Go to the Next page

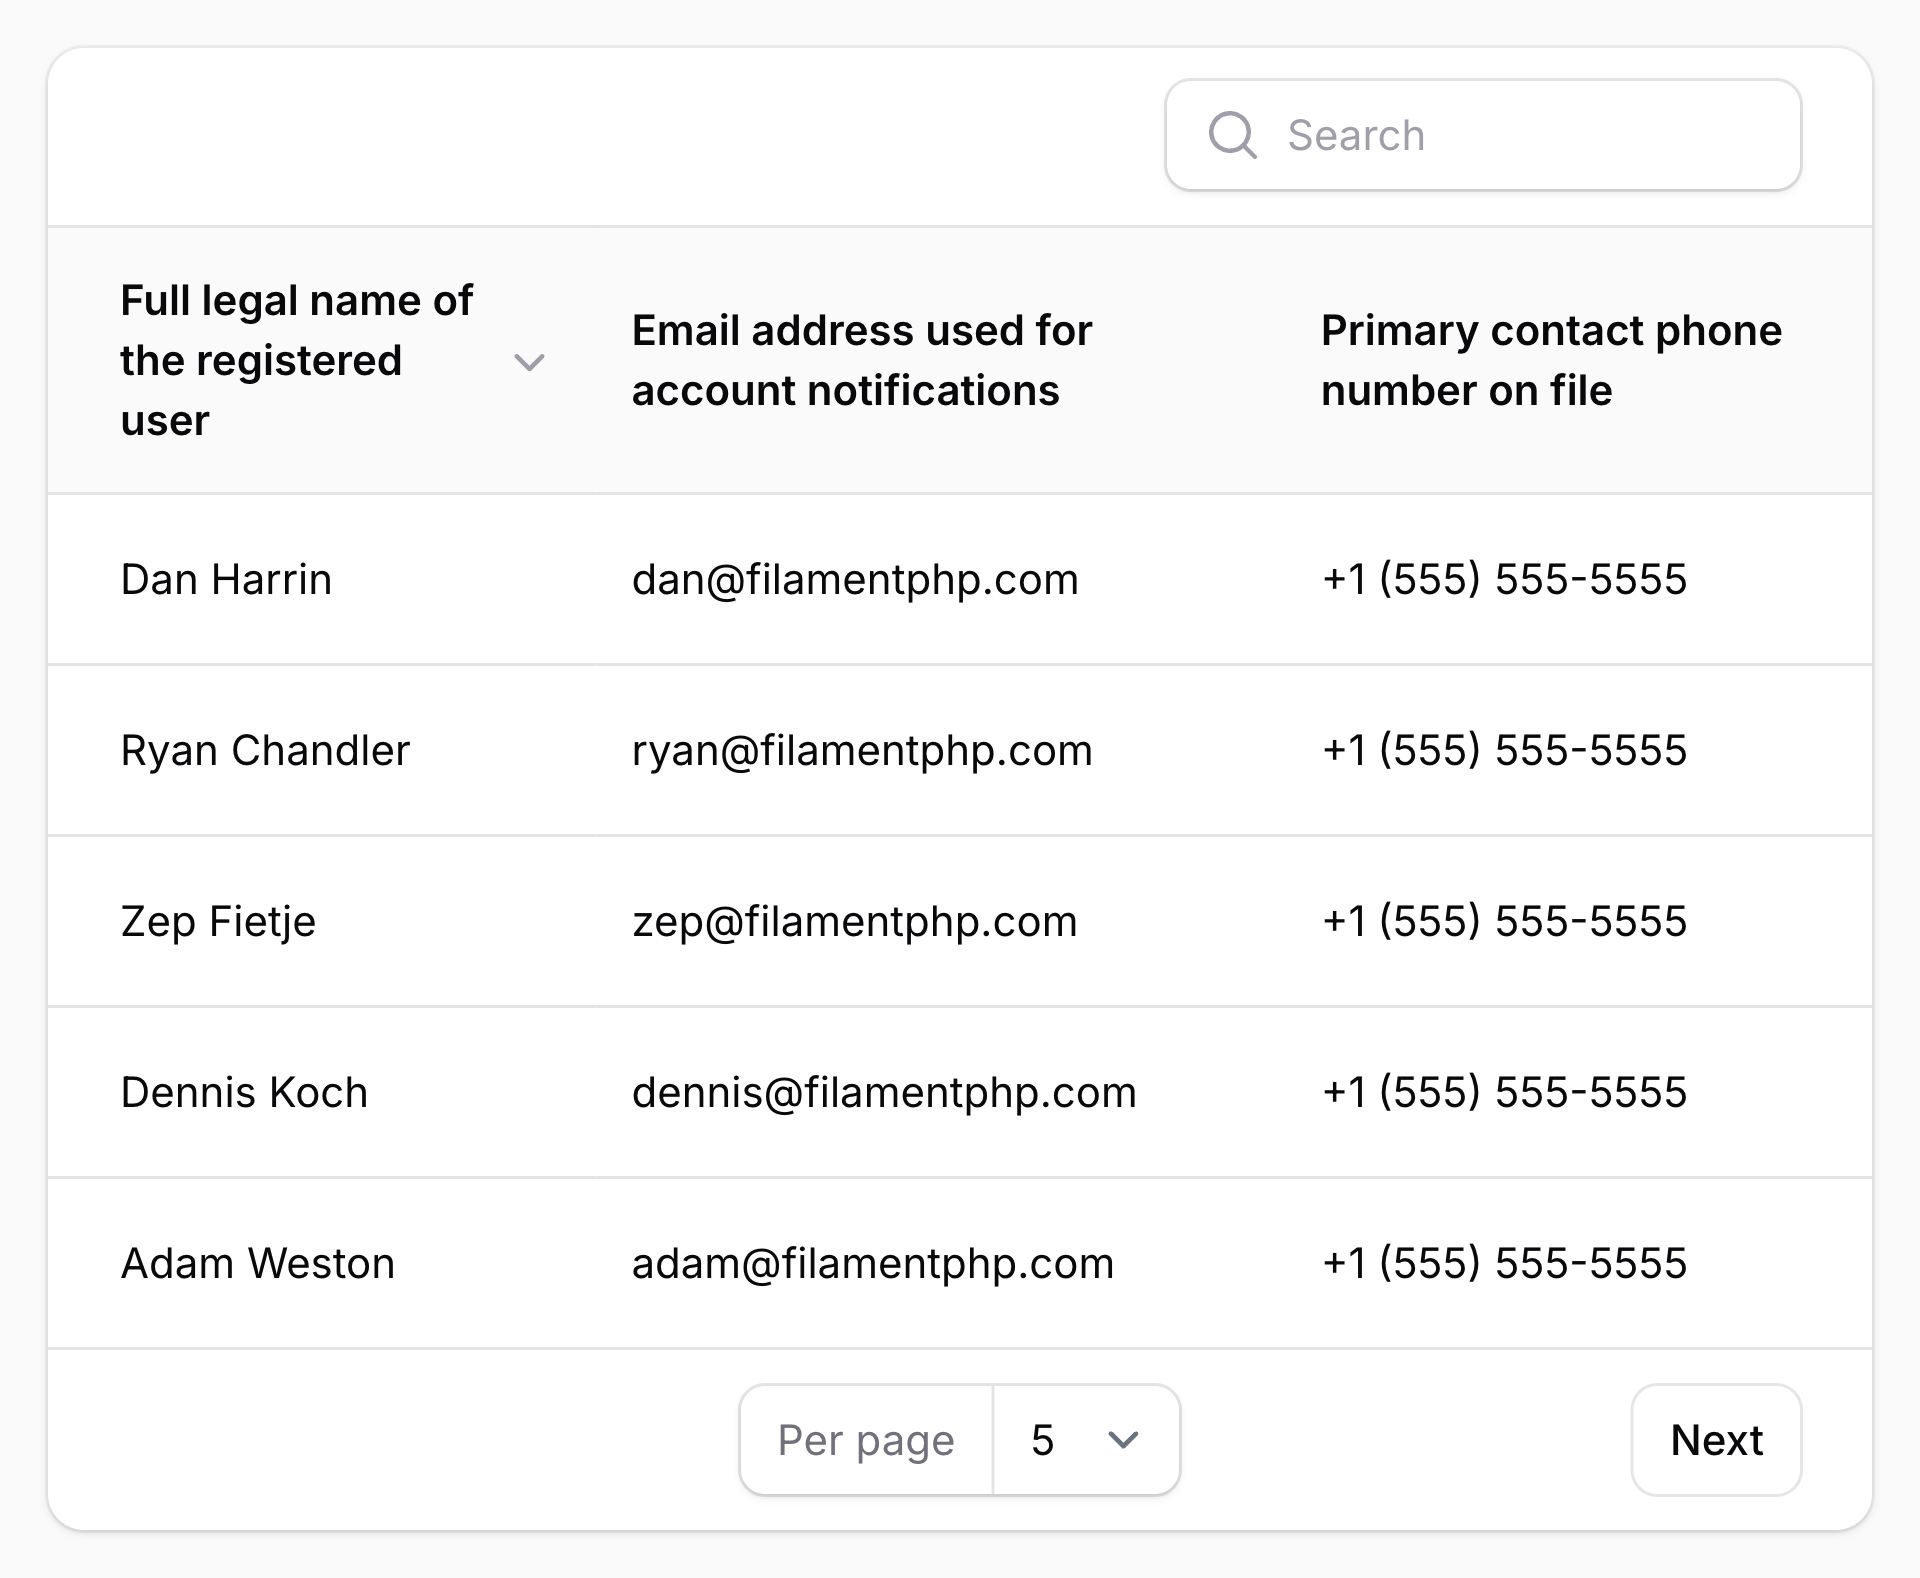[1716, 1440]
